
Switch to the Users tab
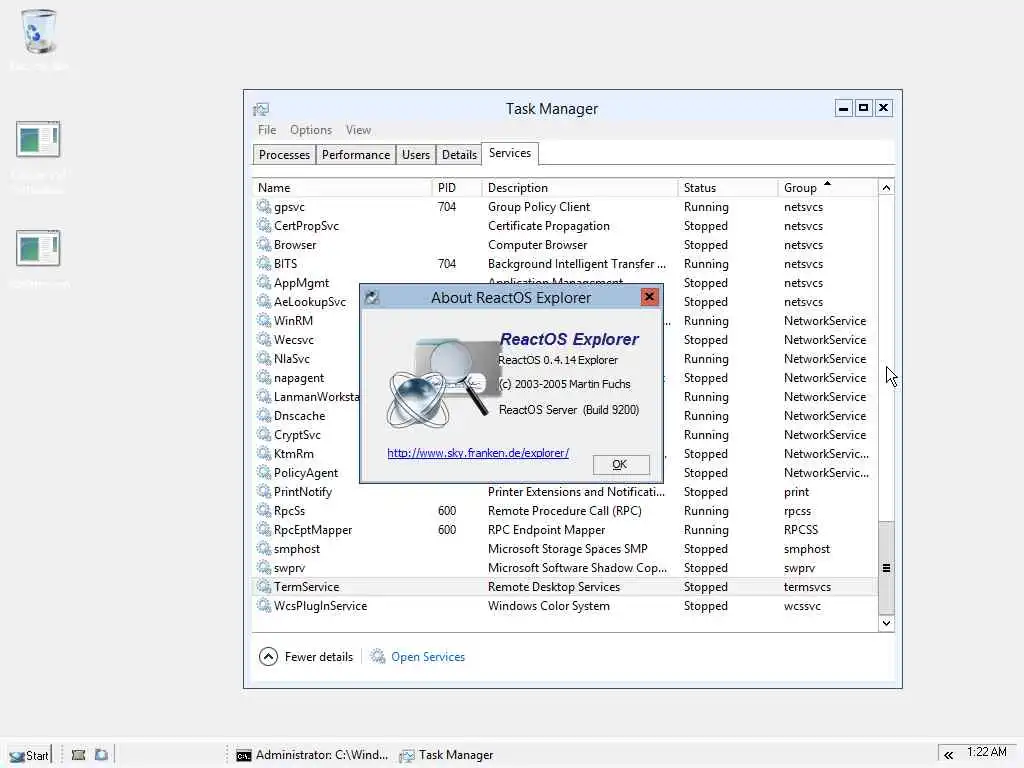[415, 155]
